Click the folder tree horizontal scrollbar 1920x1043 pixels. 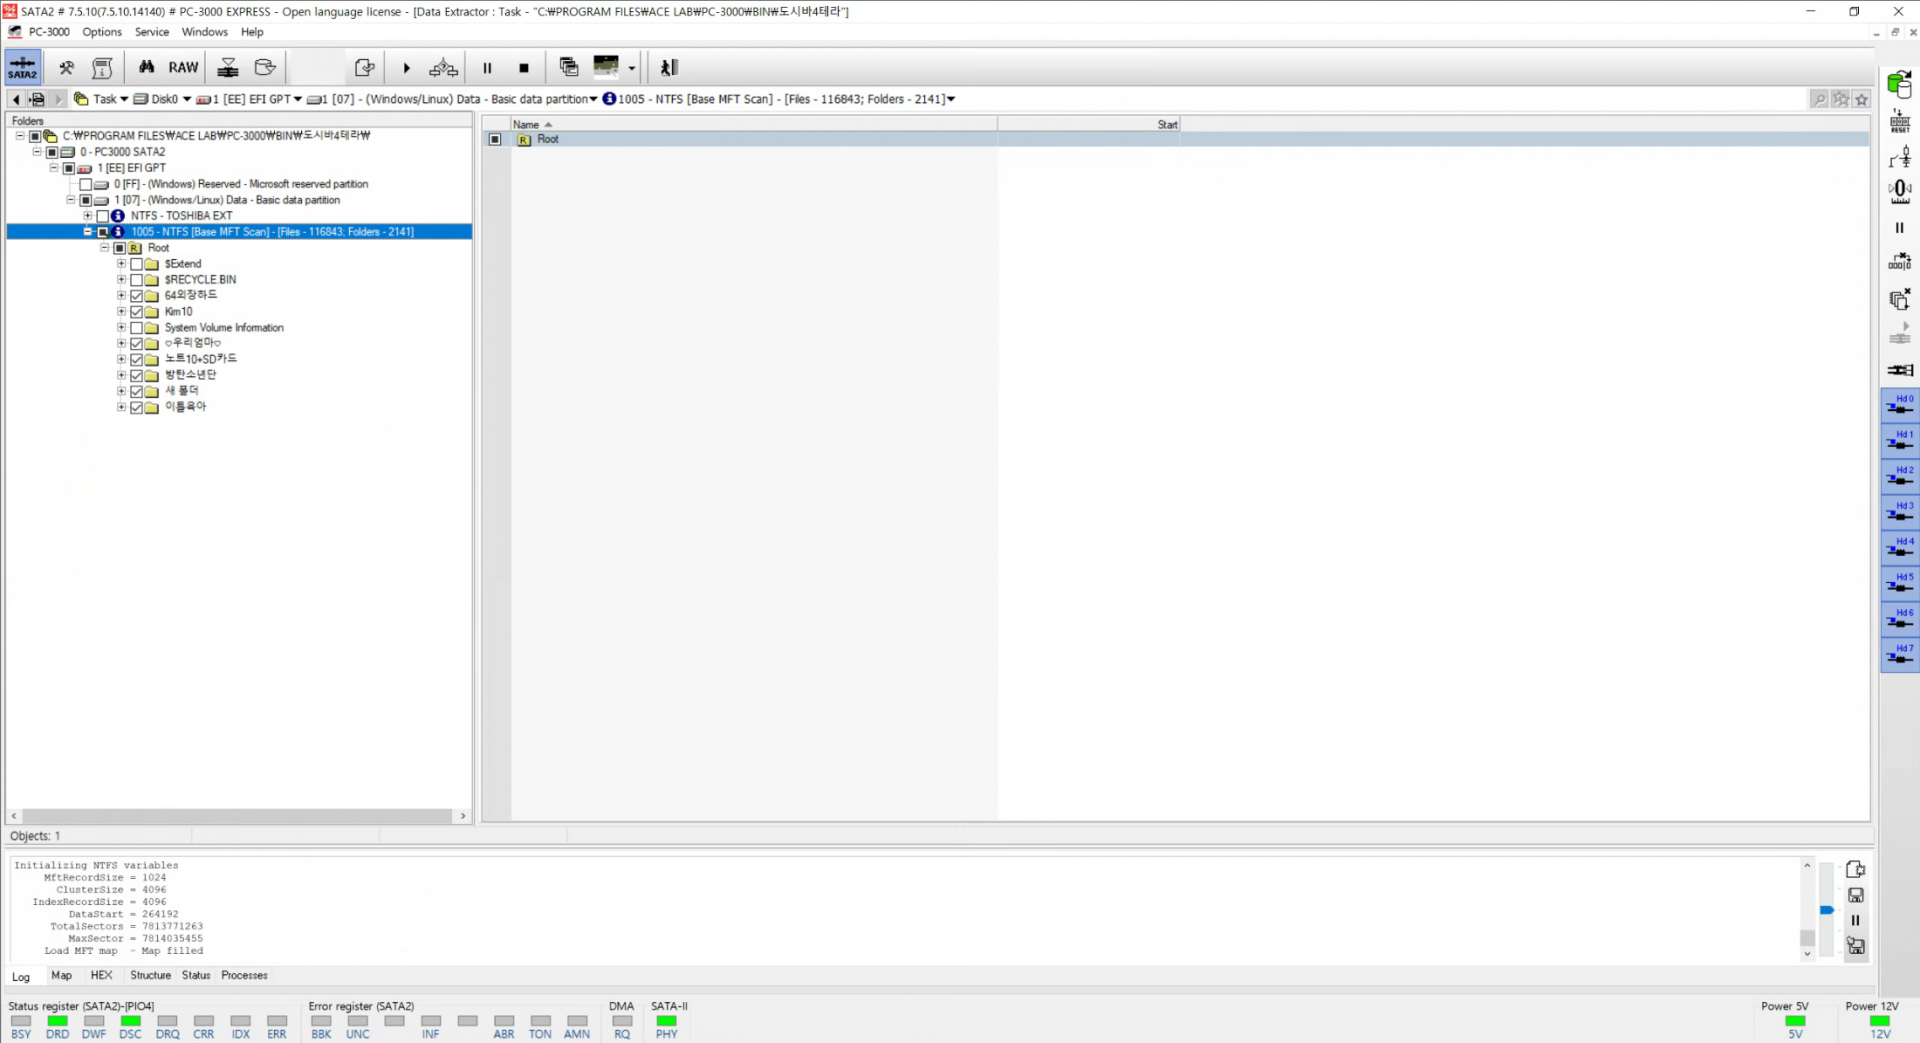pos(238,816)
